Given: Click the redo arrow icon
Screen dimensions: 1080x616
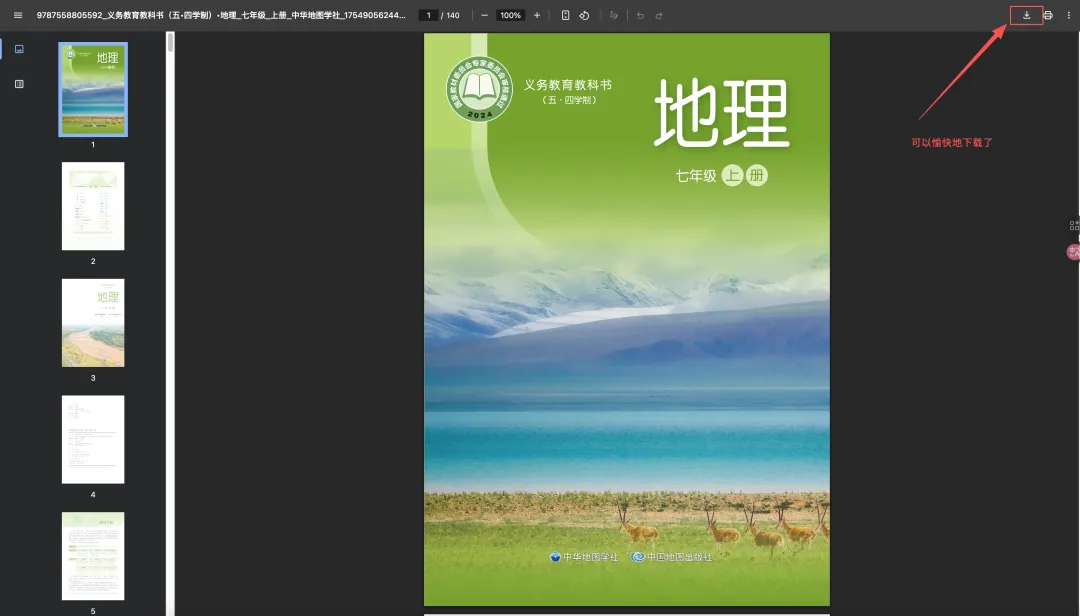Looking at the screenshot, I should coord(659,15).
